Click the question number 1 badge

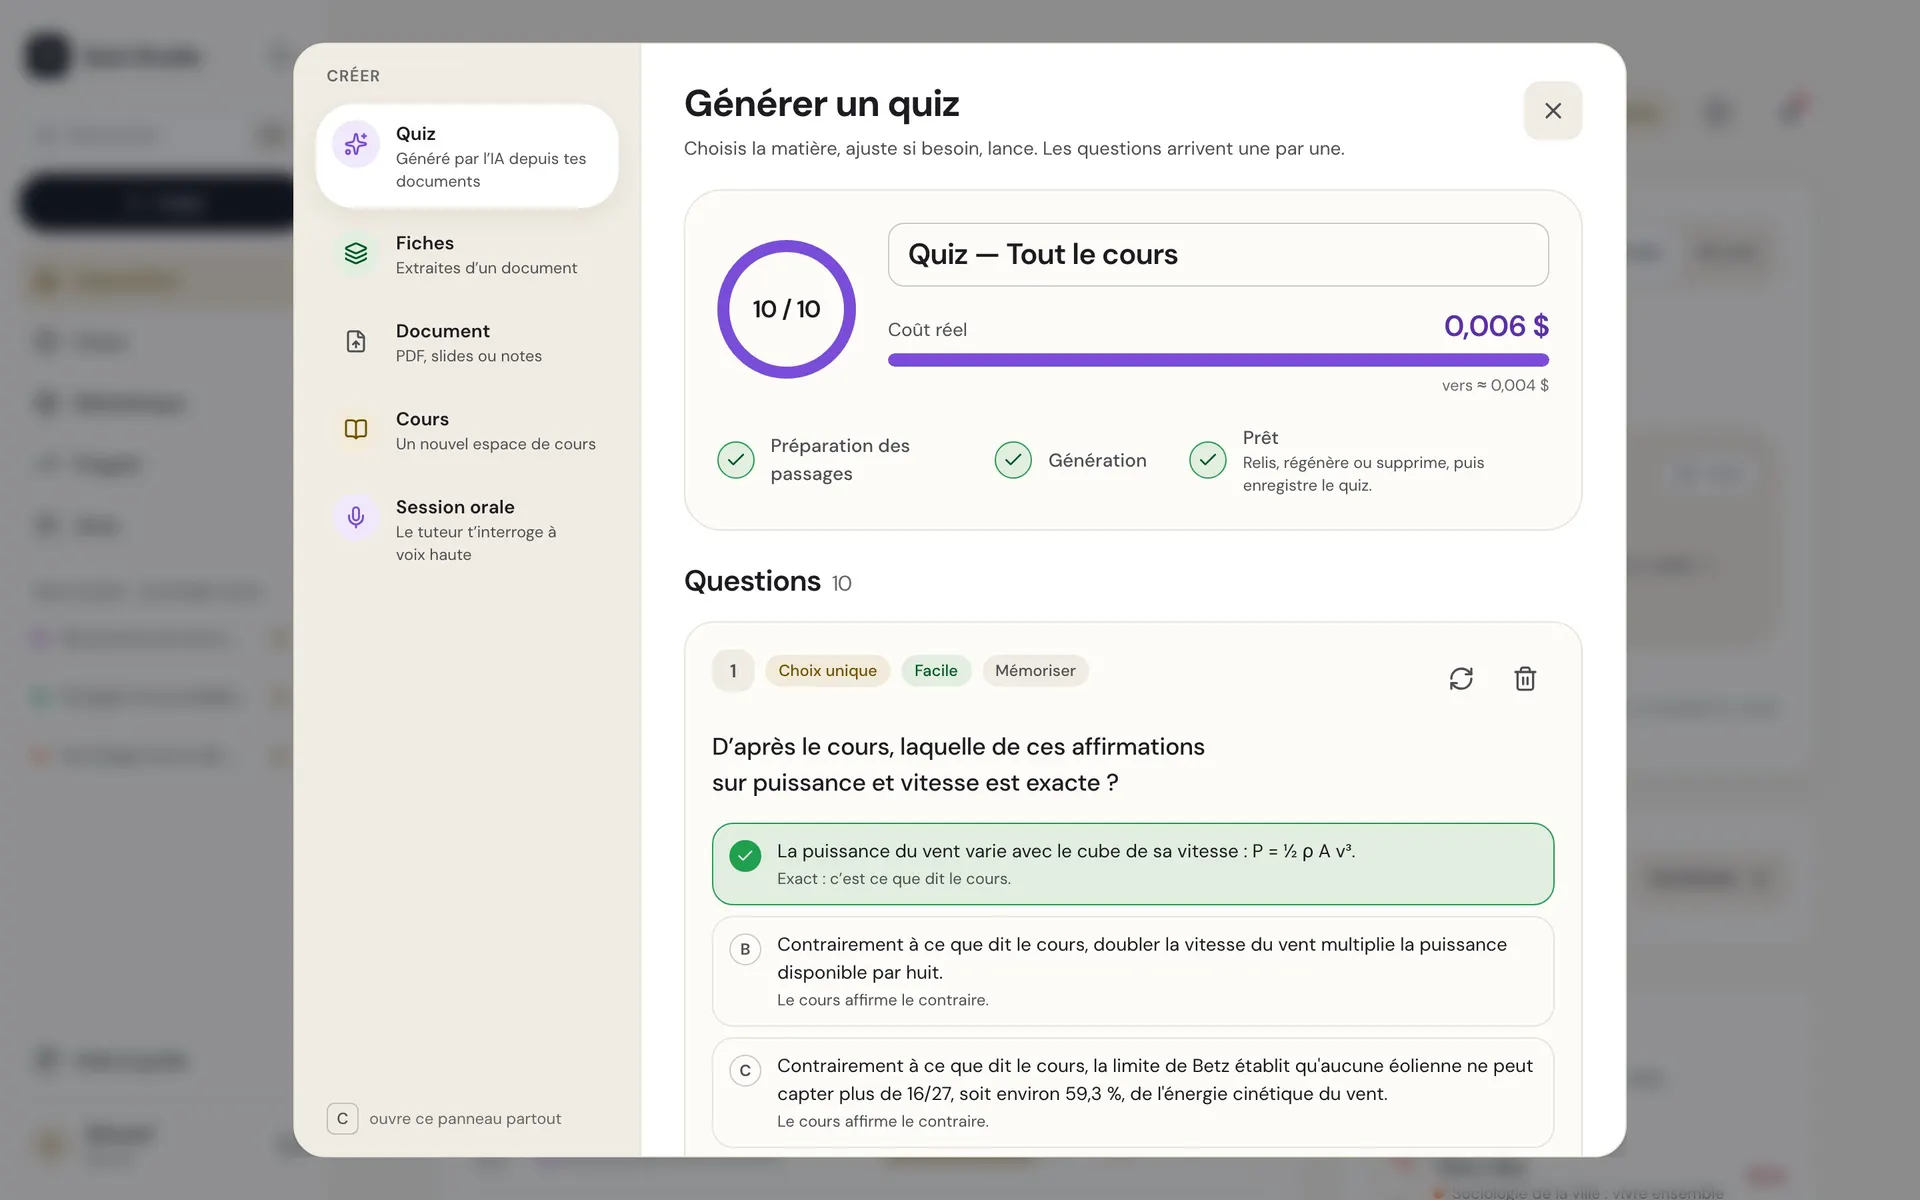[733, 671]
